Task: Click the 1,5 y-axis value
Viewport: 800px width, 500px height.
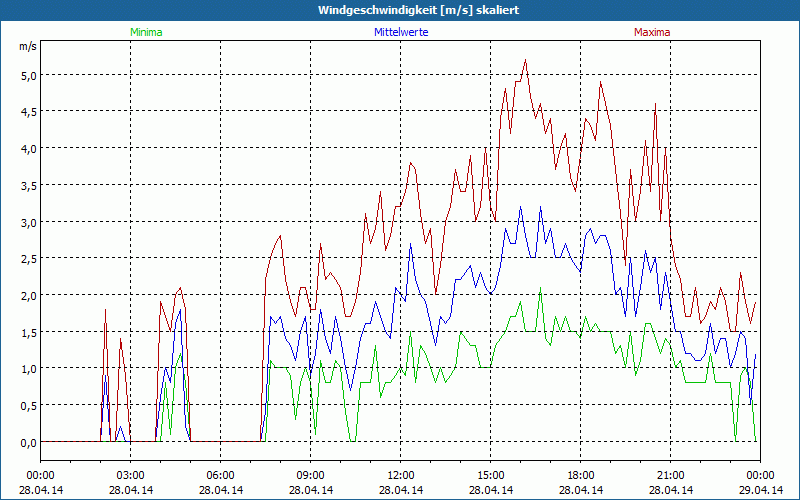Action: pos(29,333)
